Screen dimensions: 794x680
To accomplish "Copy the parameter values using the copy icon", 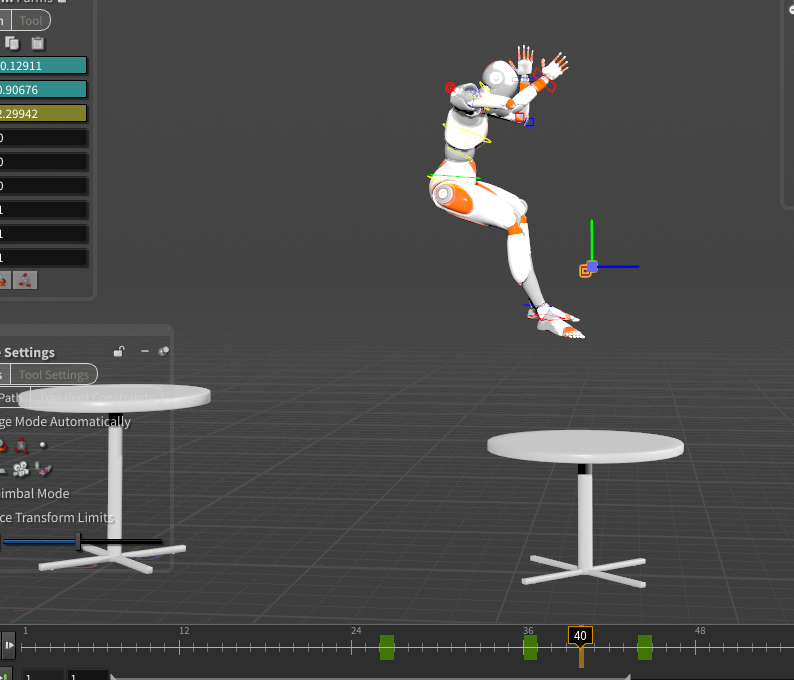I will [x=11, y=44].
